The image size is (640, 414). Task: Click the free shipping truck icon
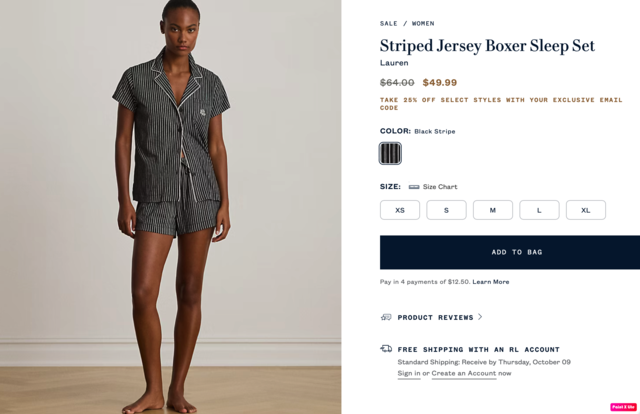[x=386, y=349]
